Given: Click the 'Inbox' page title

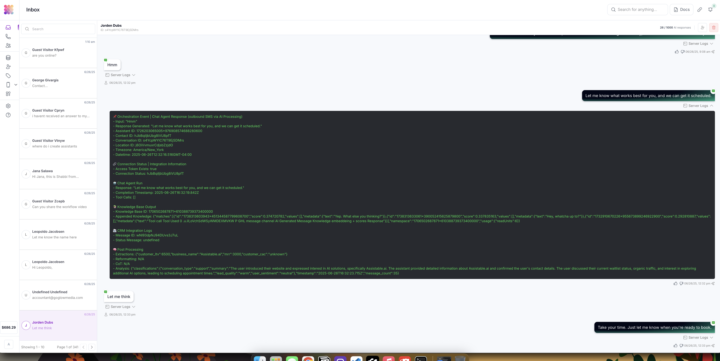Looking at the screenshot, I should pyautogui.click(x=33, y=10).
